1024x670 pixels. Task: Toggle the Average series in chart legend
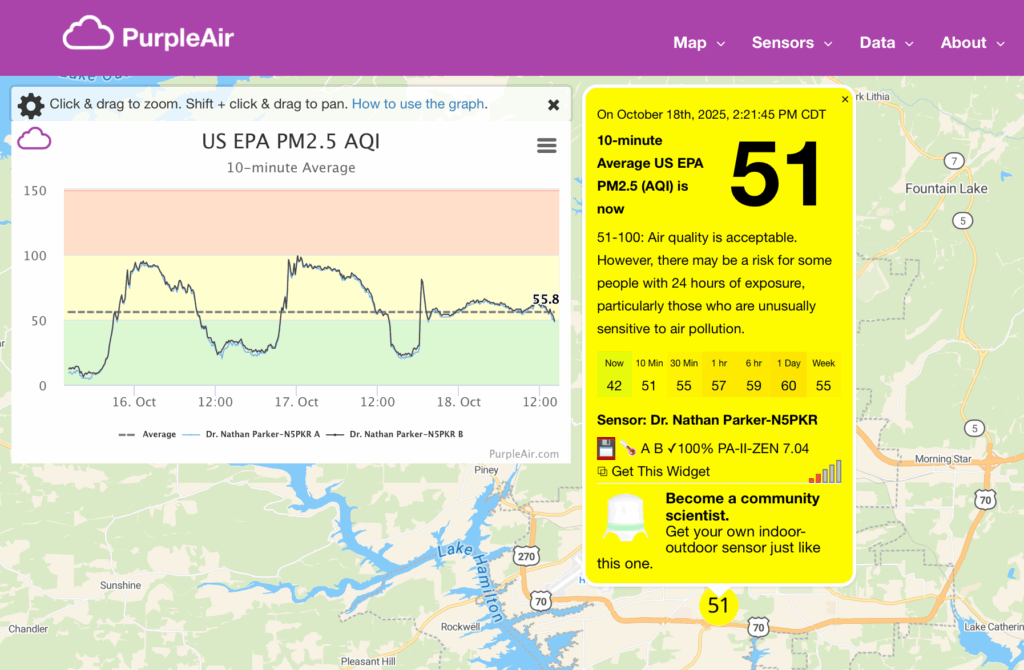pos(147,434)
